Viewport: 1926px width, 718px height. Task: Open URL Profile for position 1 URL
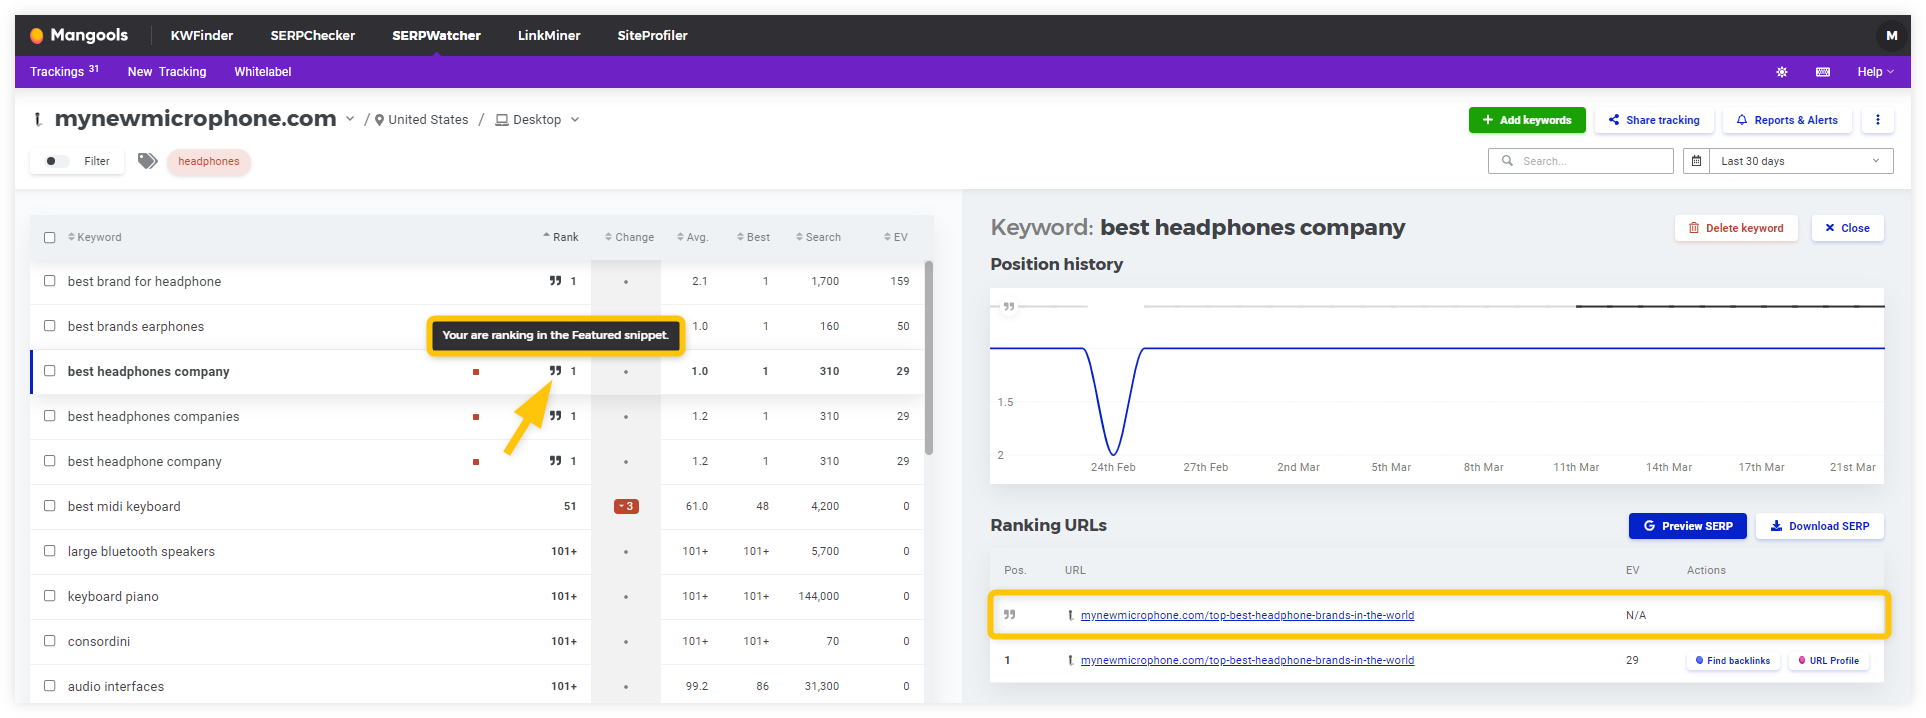[x=1829, y=661]
